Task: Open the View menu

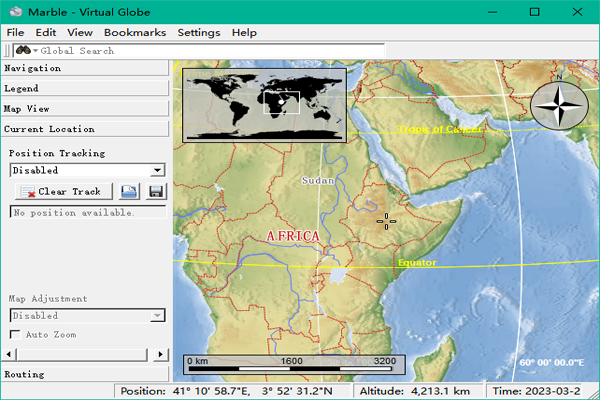Action: [80, 33]
